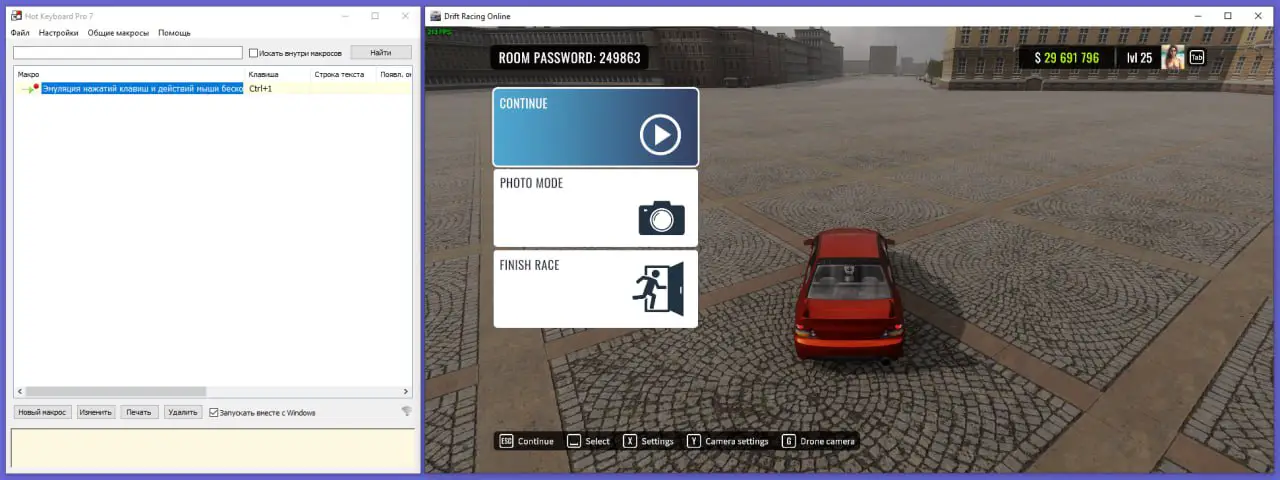Click the Изменить button

96,412
